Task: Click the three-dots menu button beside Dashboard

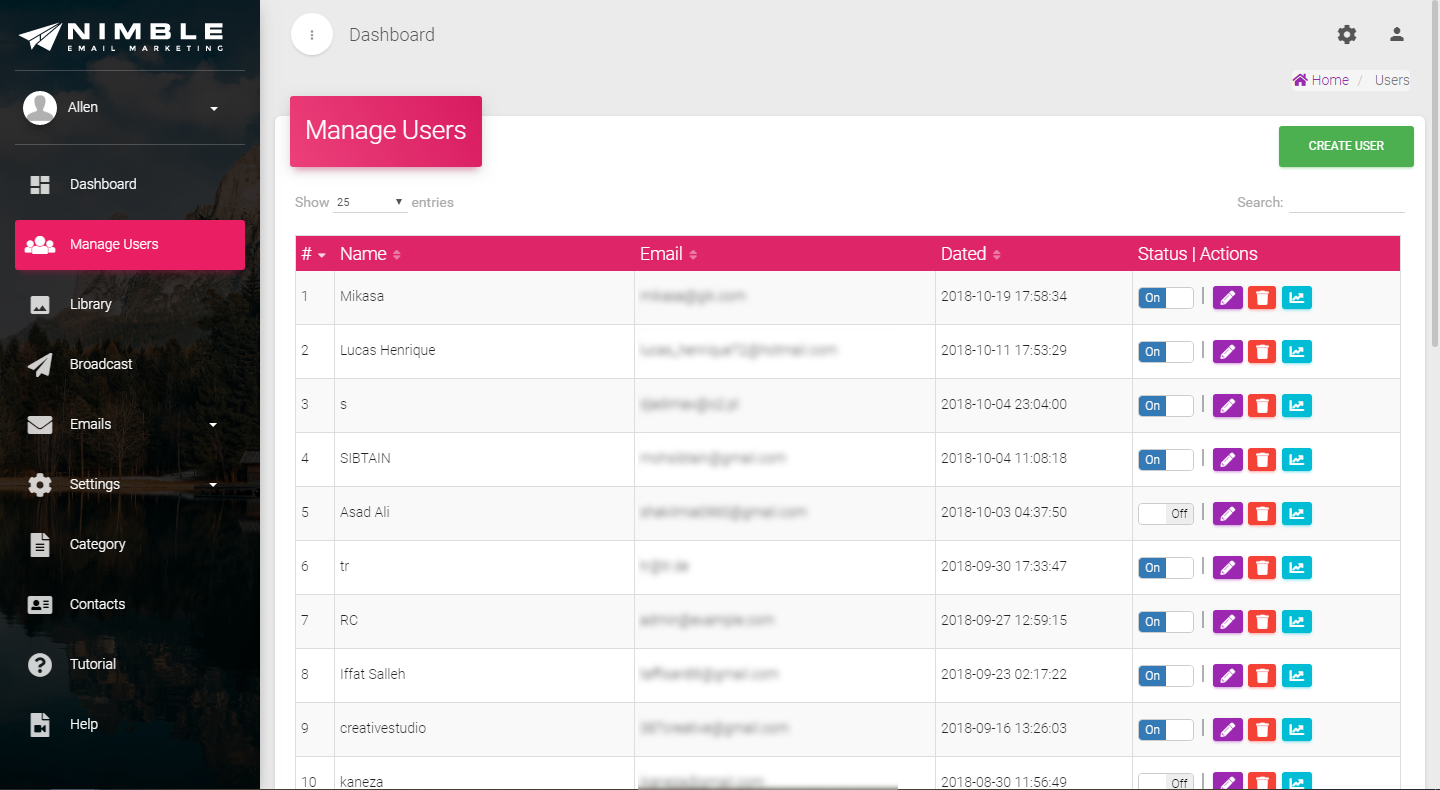Action: pyautogui.click(x=312, y=35)
